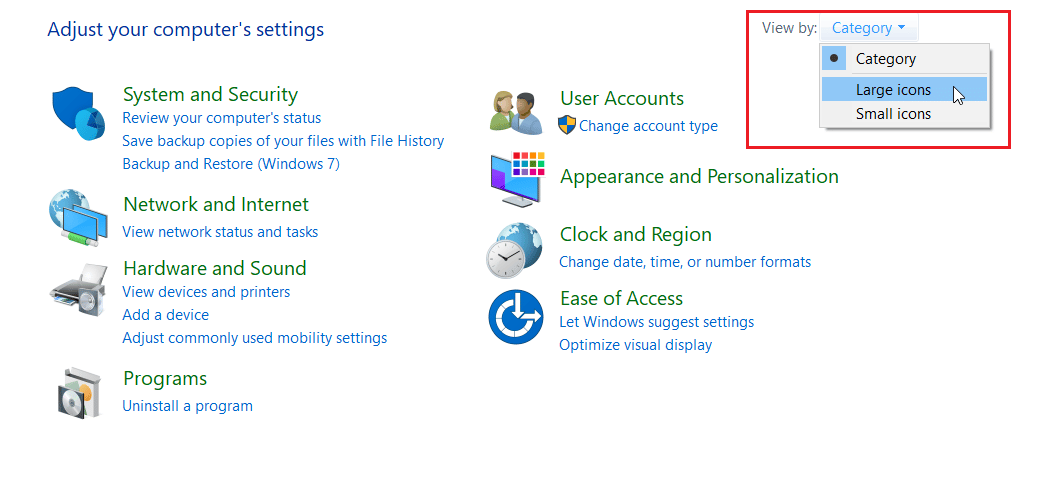Expand the View by Category dropdown
Screen dimensions: 1049x497
pyautogui.click(x=868, y=28)
